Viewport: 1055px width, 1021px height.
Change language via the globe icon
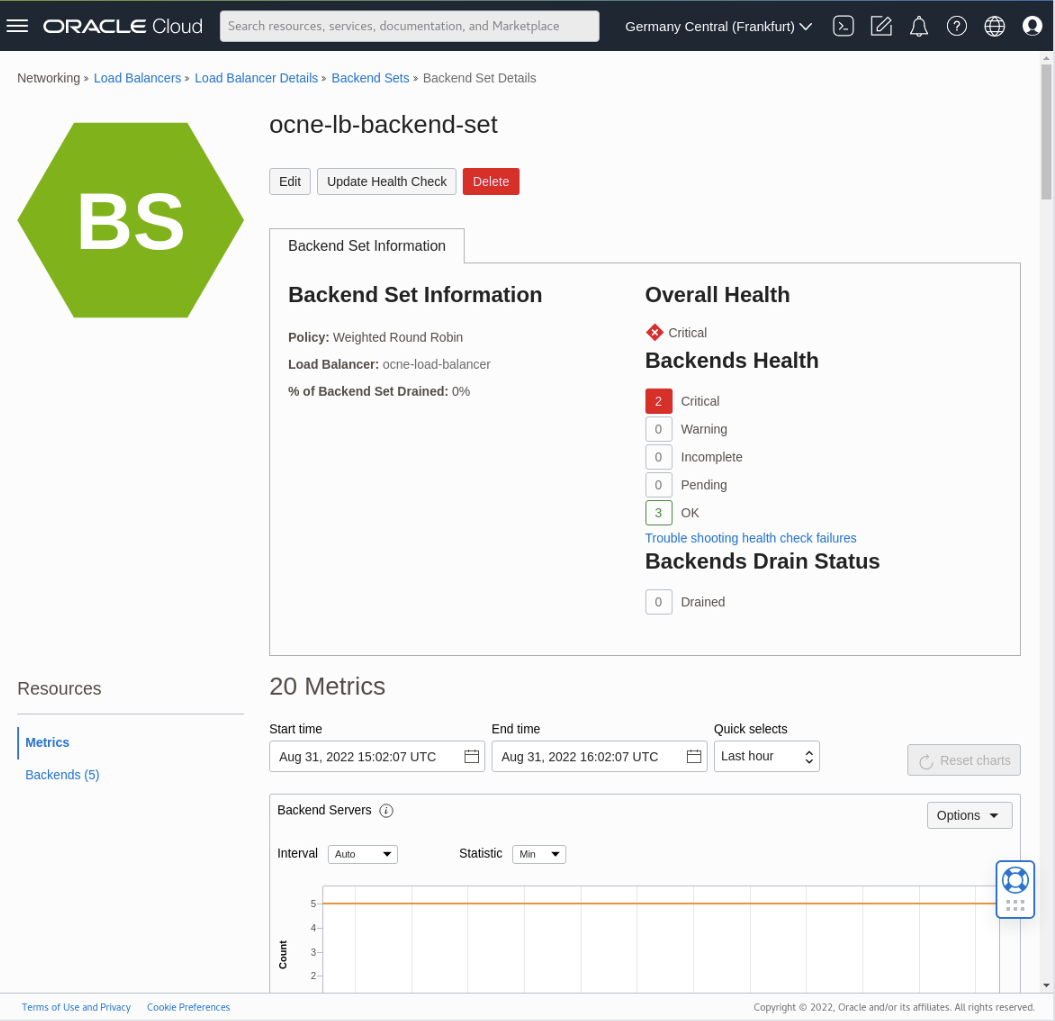click(995, 25)
